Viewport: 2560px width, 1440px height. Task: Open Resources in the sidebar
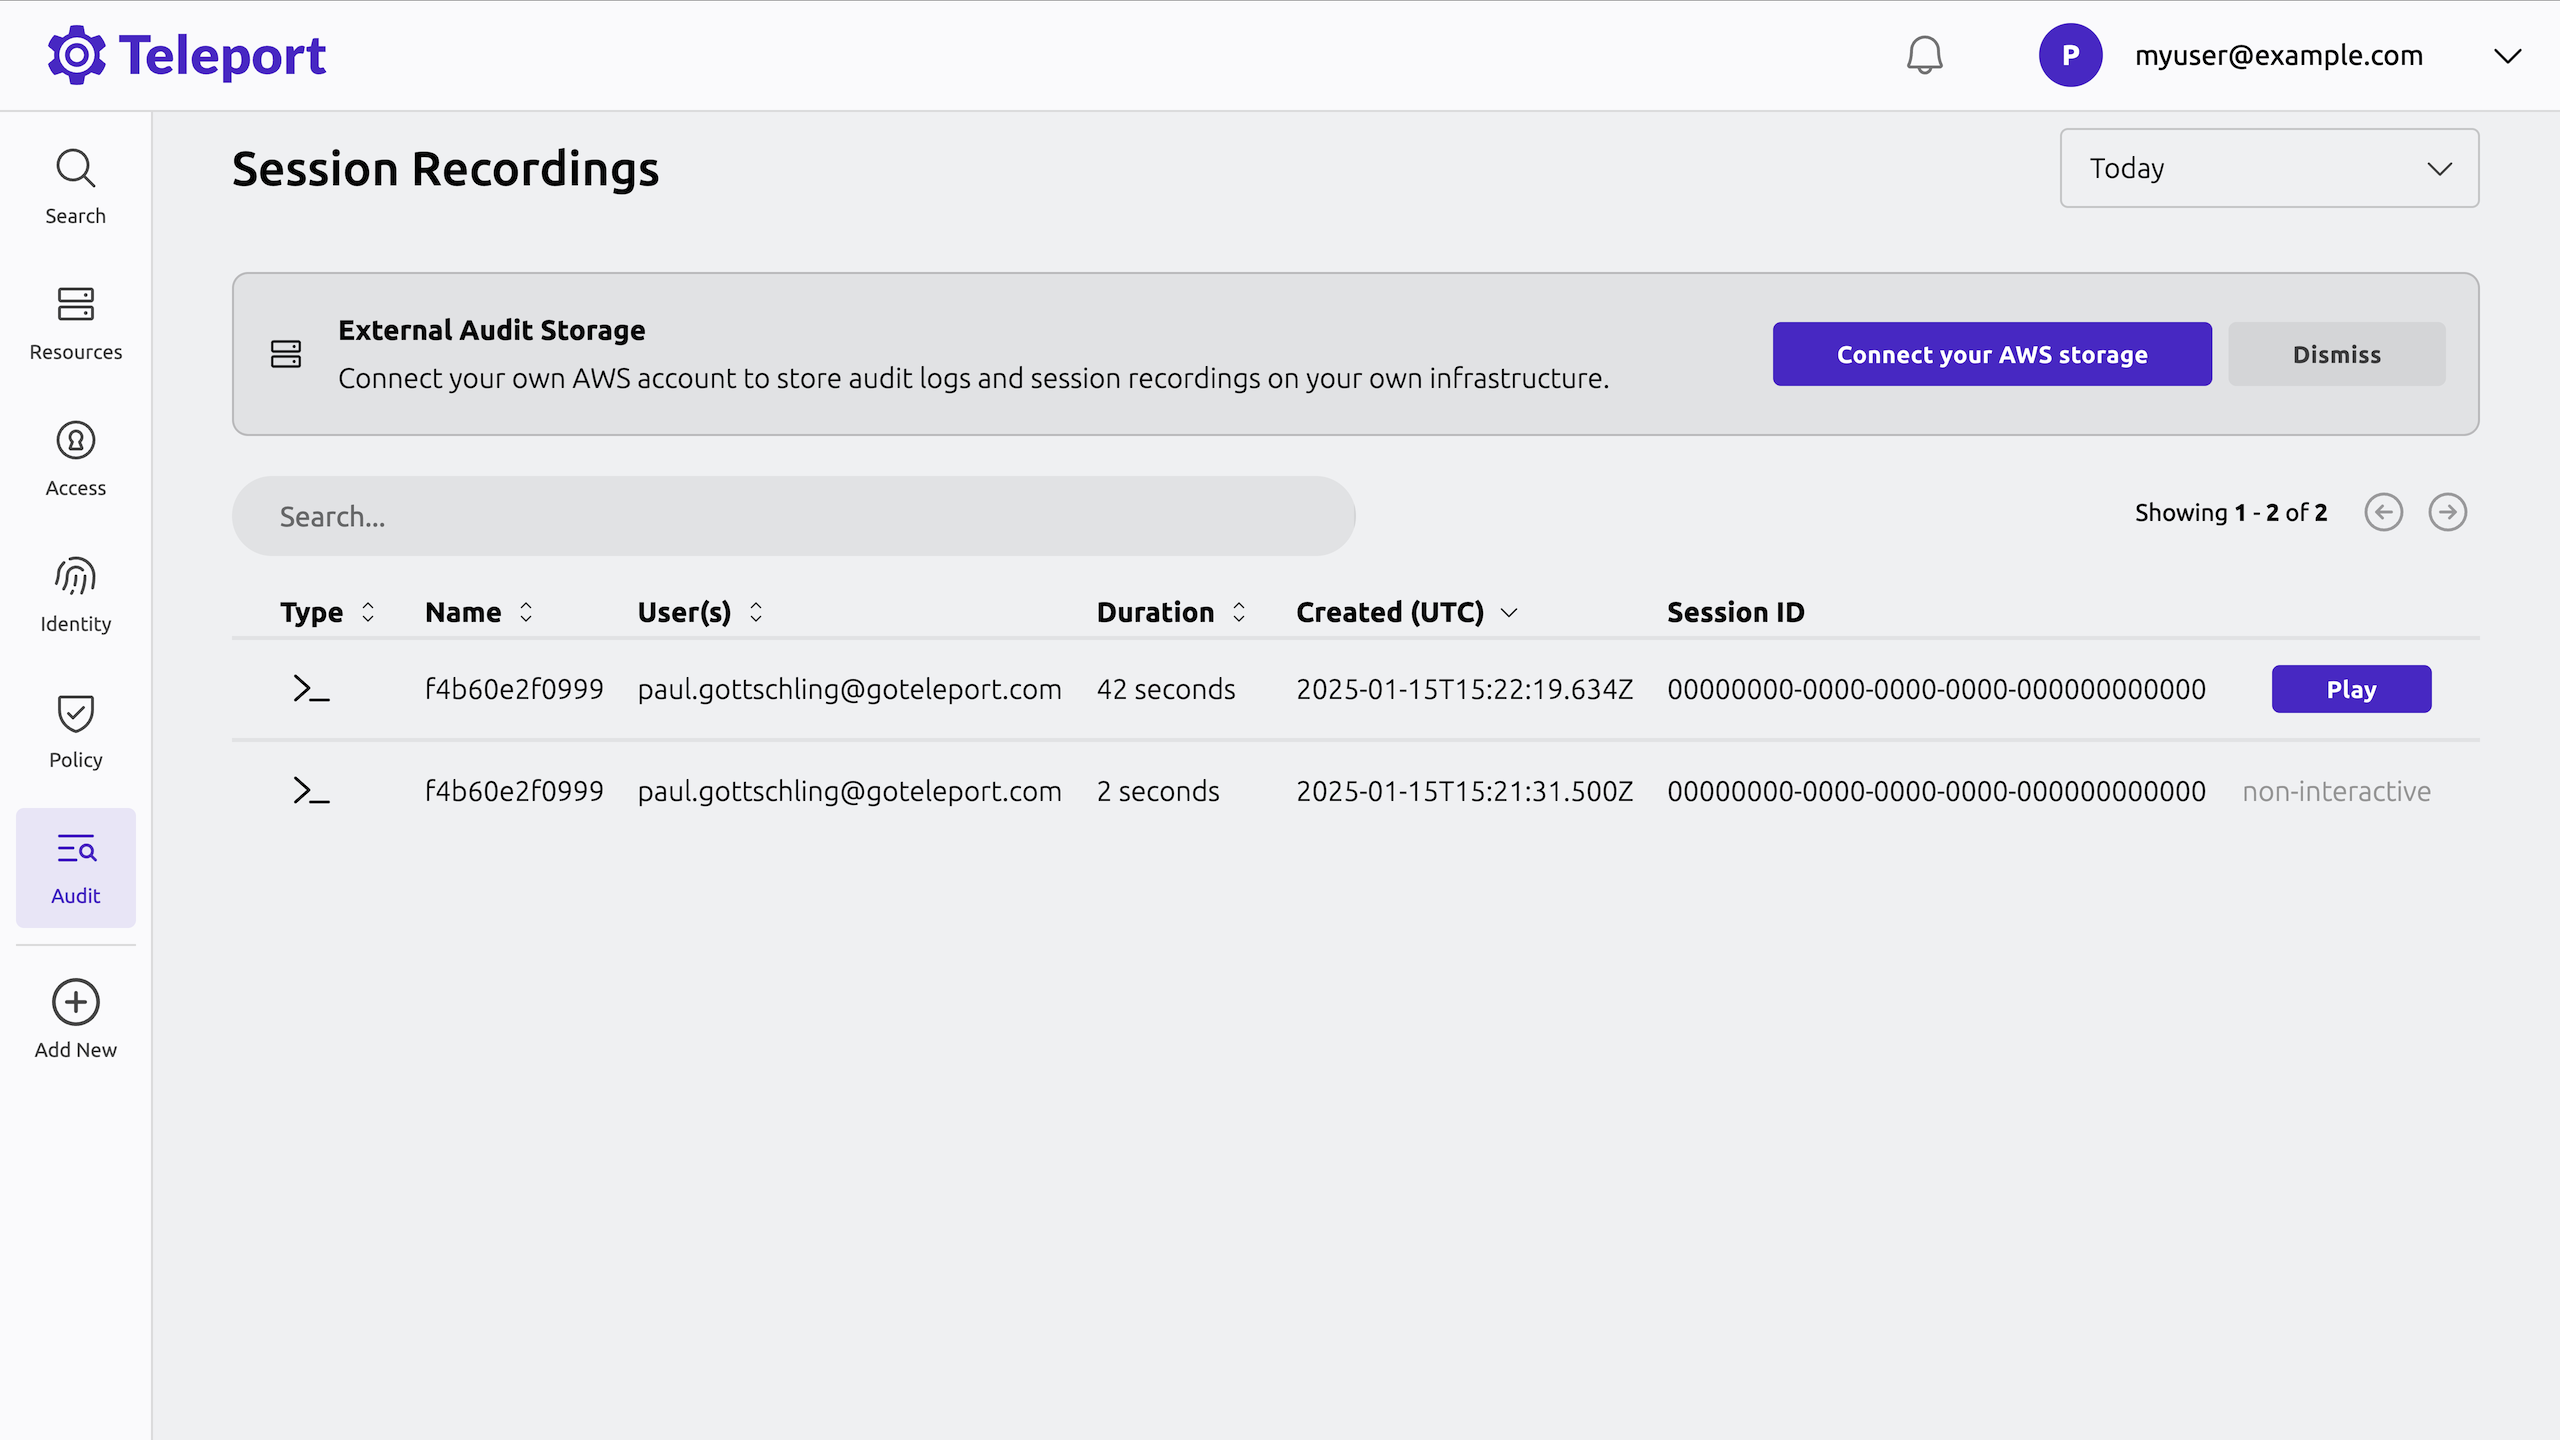pyautogui.click(x=75, y=322)
